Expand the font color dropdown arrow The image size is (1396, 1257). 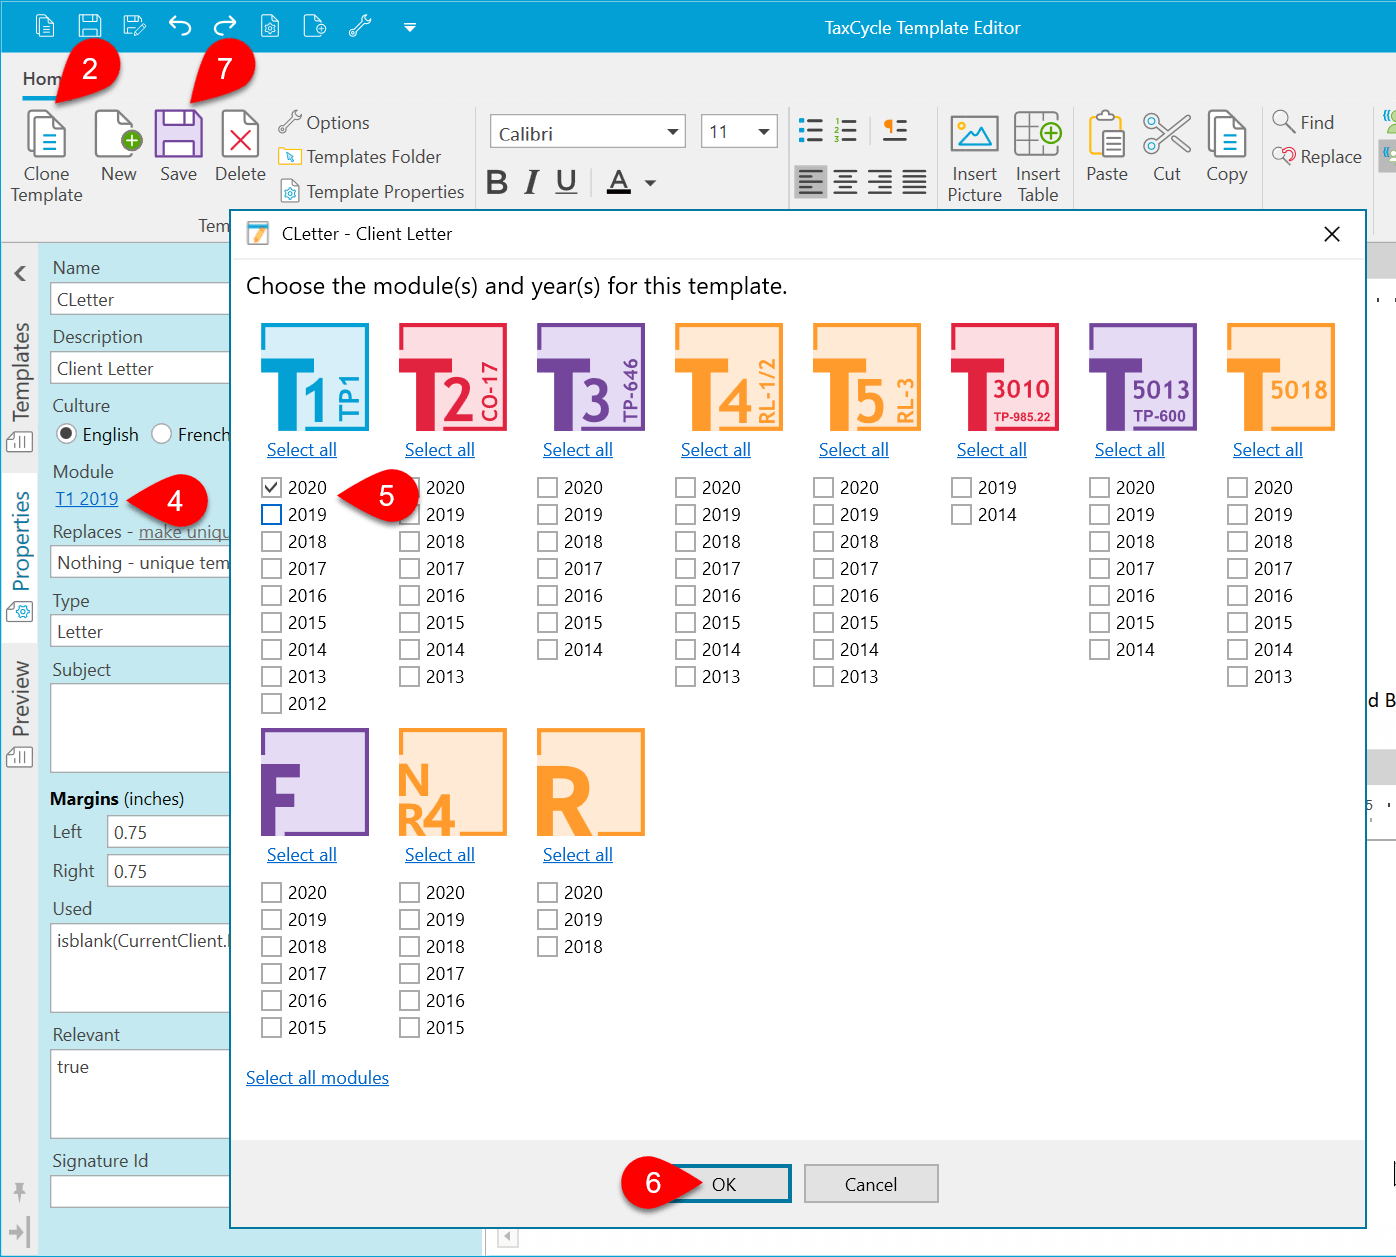point(650,183)
